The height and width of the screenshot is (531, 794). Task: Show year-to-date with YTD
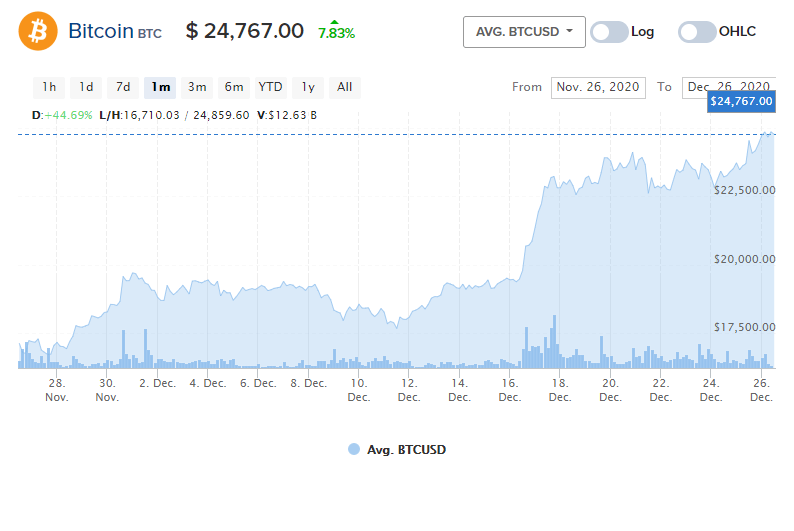click(271, 88)
